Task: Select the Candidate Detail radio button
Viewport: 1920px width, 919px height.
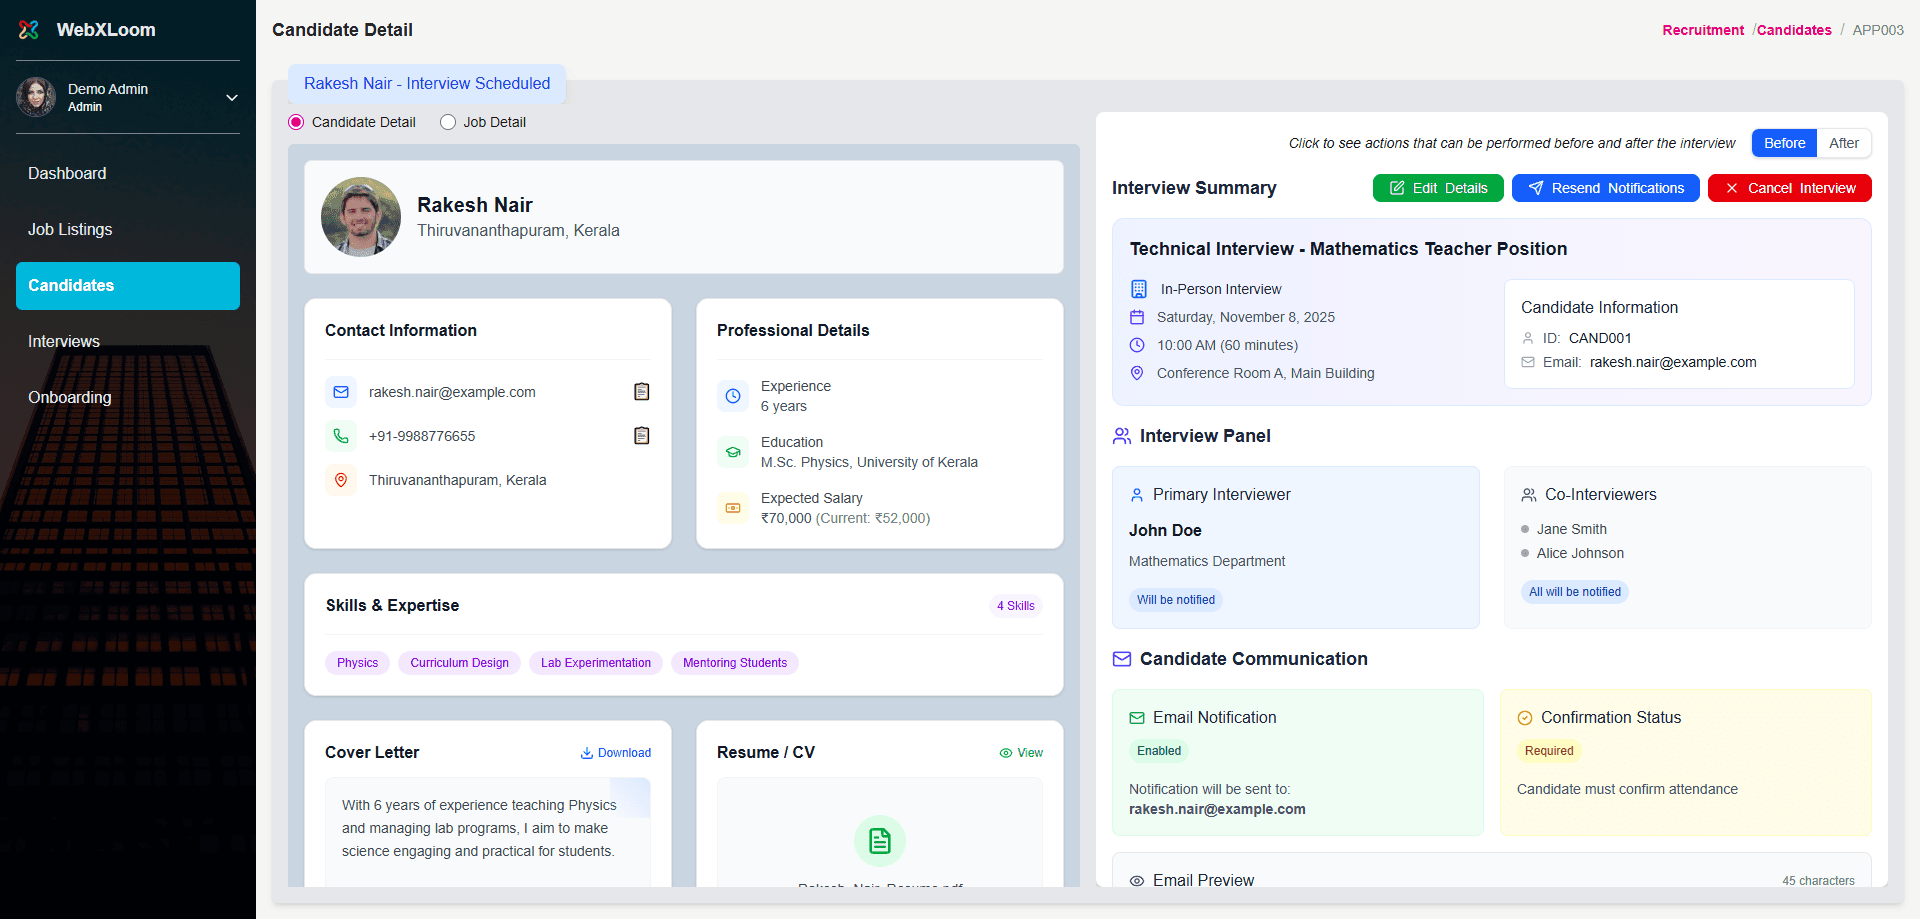Action: pyautogui.click(x=296, y=122)
